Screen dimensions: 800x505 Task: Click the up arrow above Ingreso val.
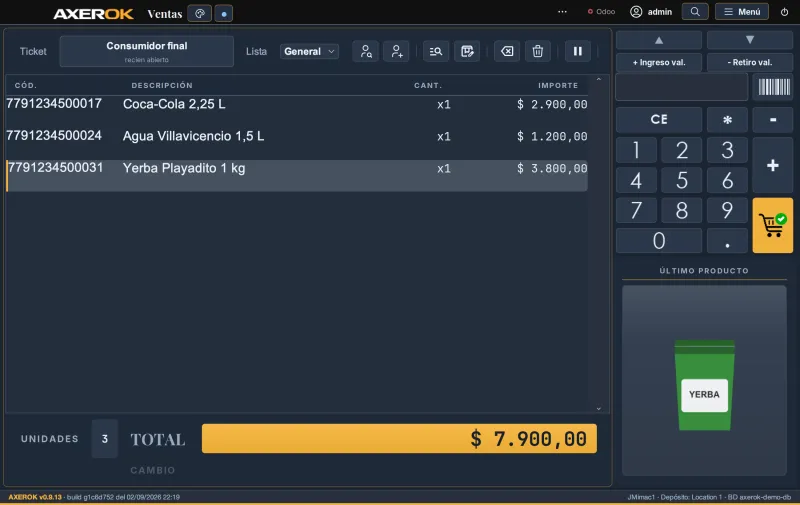pos(659,40)
